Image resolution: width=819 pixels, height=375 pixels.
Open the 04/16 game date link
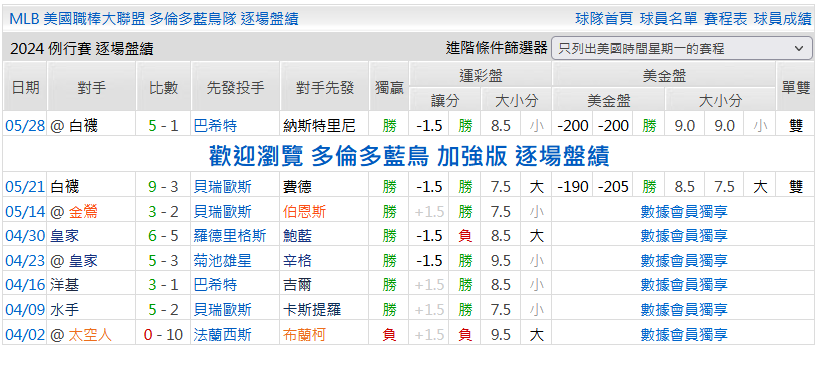25,285
